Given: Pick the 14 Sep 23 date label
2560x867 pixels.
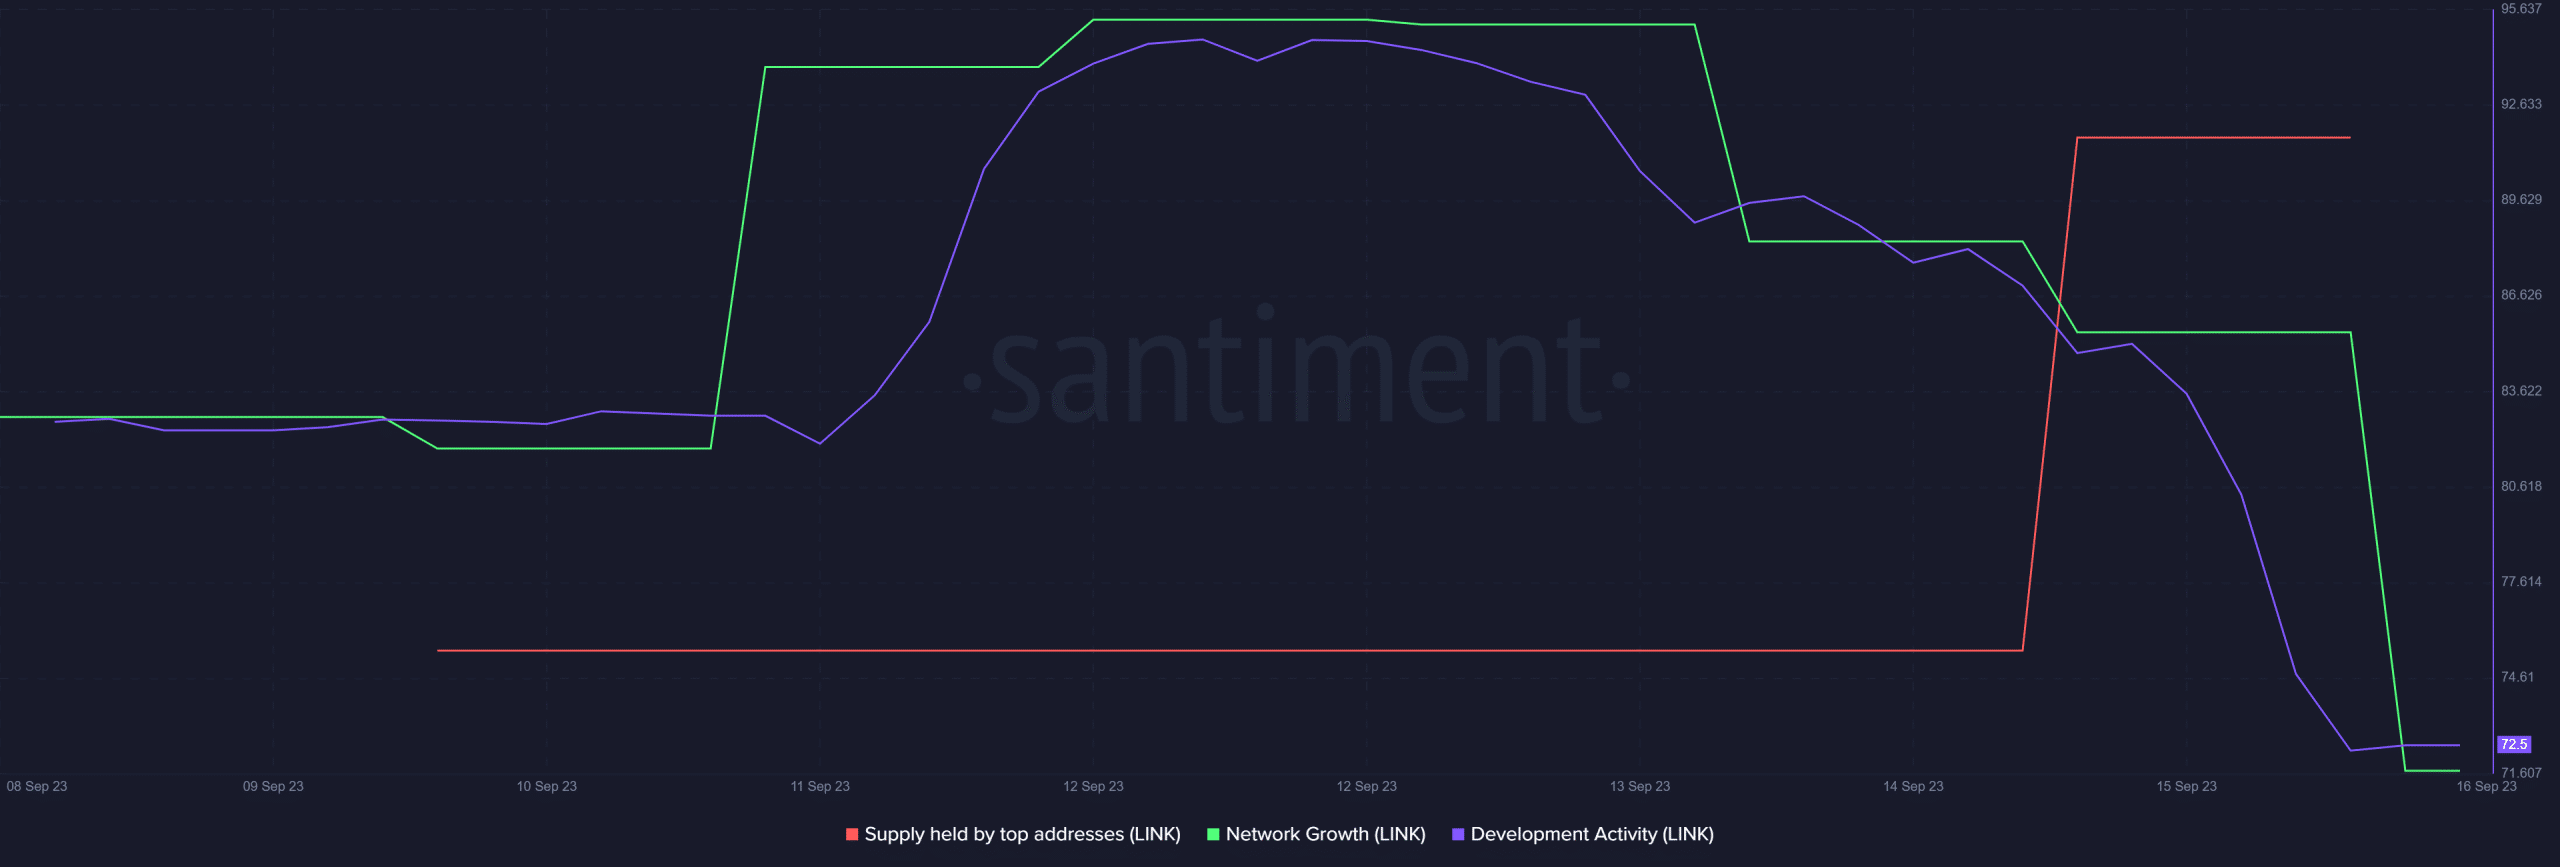Looking at the screenshot, I should point(1913,786).
